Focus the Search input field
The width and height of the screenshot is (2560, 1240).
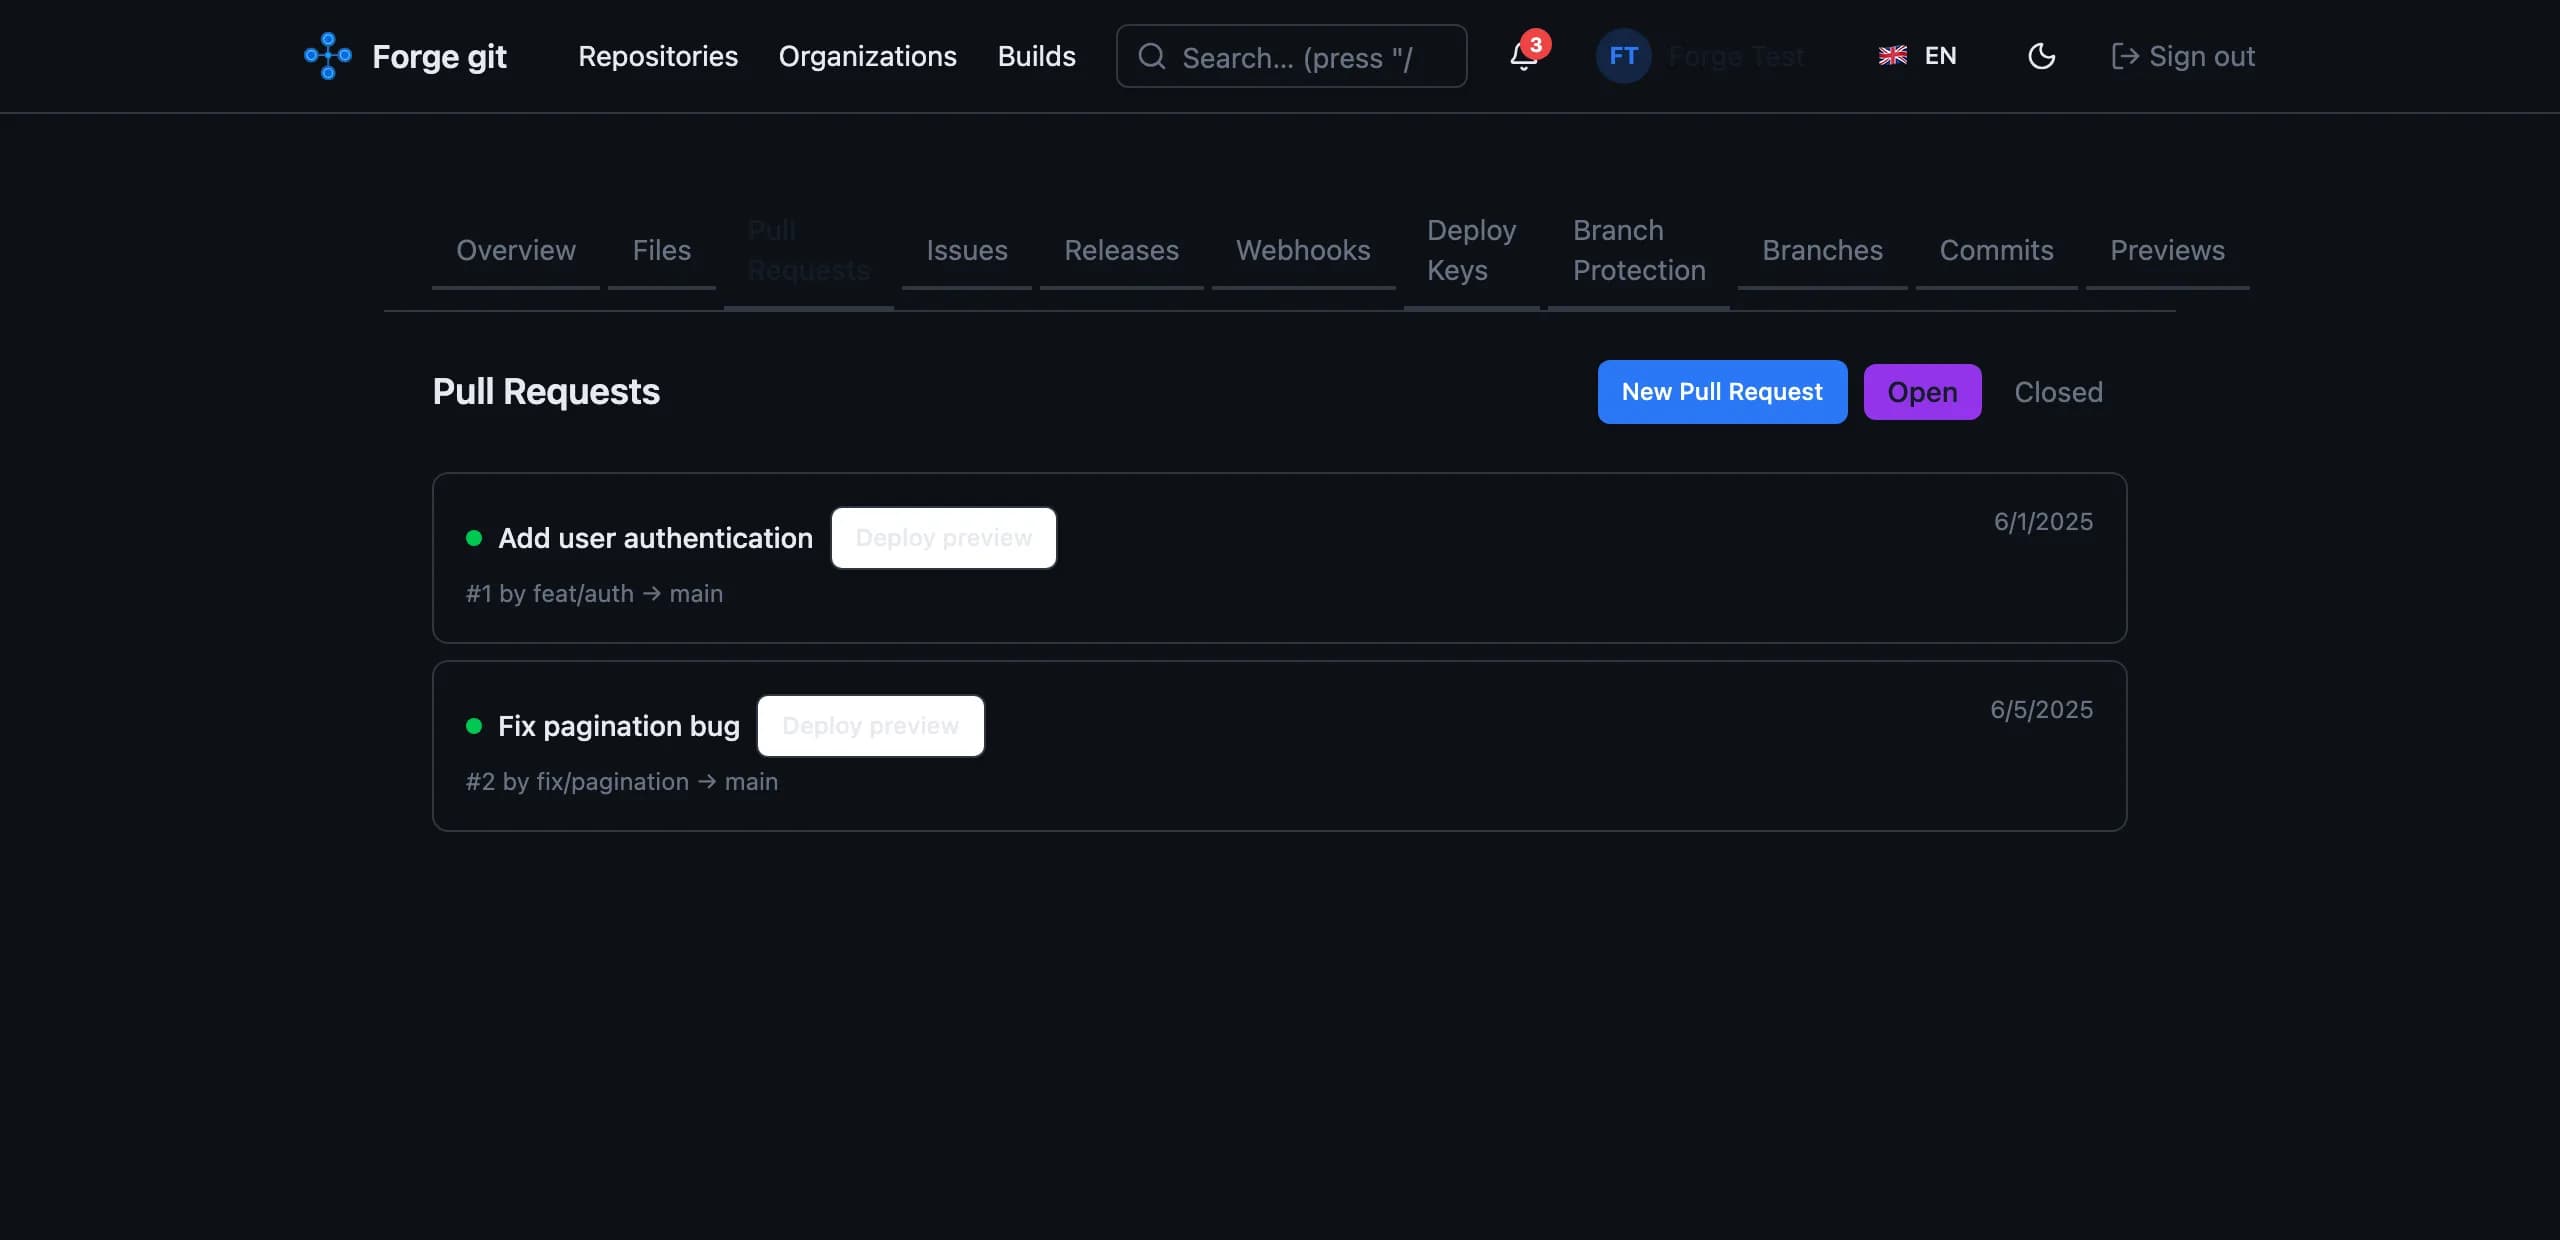pos(1291,56)
